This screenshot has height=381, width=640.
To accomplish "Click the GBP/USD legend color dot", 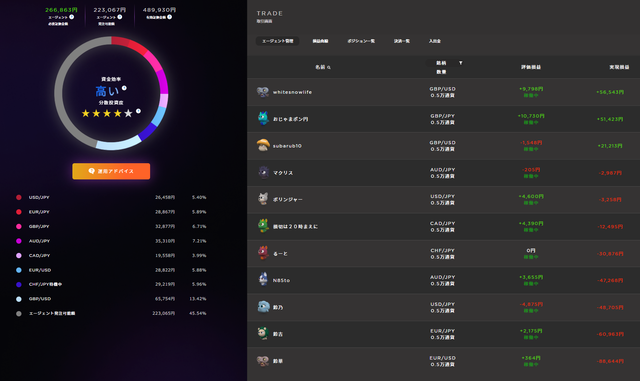I will (x=19, y=299).
